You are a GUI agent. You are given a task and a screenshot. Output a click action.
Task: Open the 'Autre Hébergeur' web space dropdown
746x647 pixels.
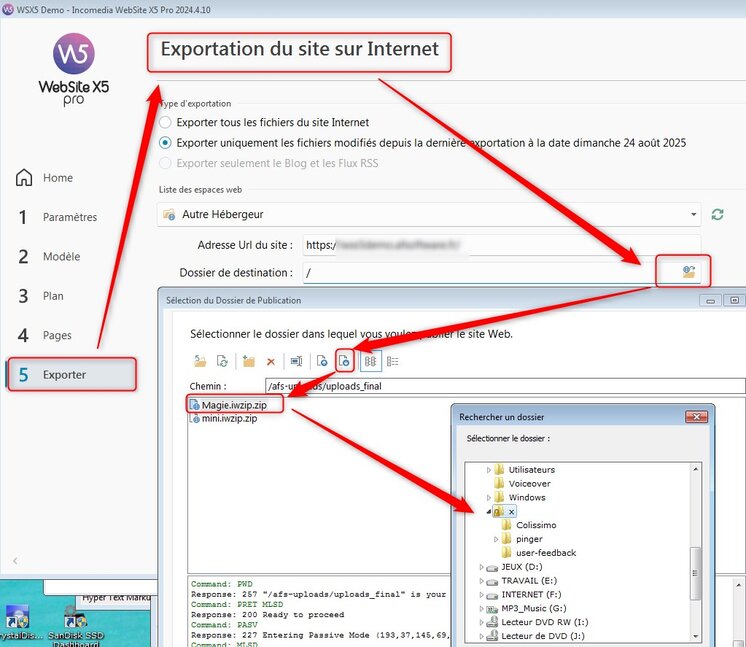click(430, 214)
